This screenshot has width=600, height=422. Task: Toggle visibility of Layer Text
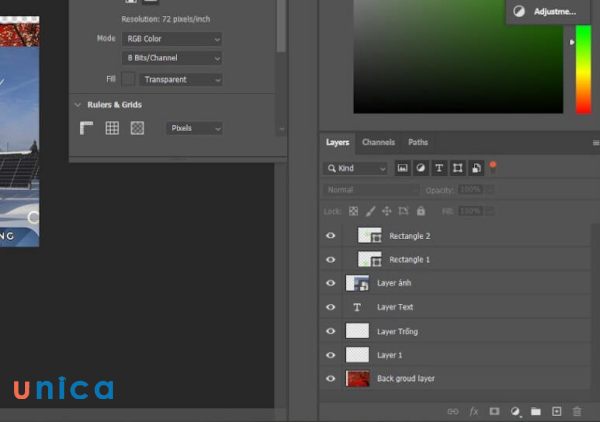coord(331,307)
